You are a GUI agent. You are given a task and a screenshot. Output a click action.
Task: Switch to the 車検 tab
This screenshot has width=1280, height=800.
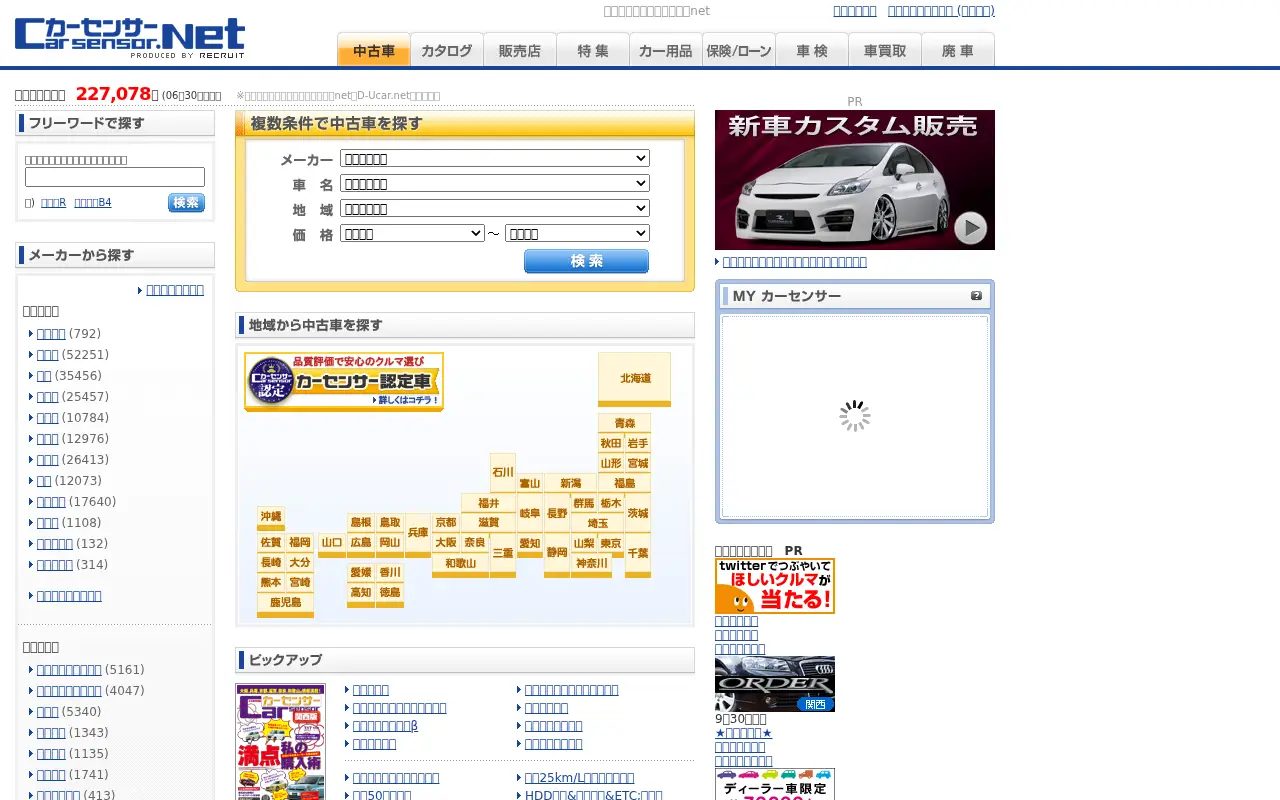pyautogui.click(x=812, y=50)
